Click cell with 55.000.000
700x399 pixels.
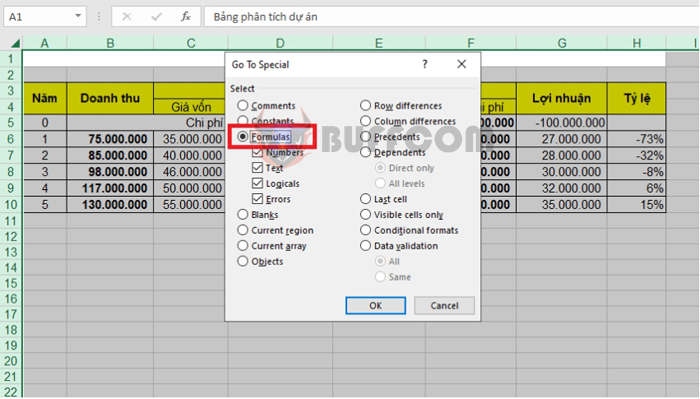[190, 205]
